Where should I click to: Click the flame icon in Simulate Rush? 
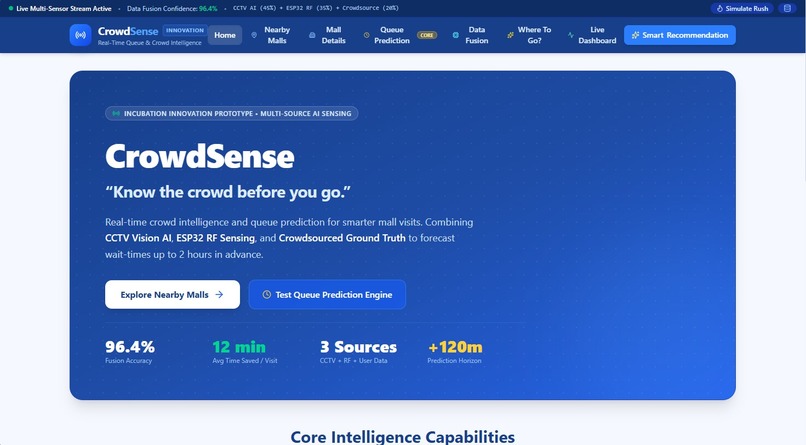click(x=720, y=8)
